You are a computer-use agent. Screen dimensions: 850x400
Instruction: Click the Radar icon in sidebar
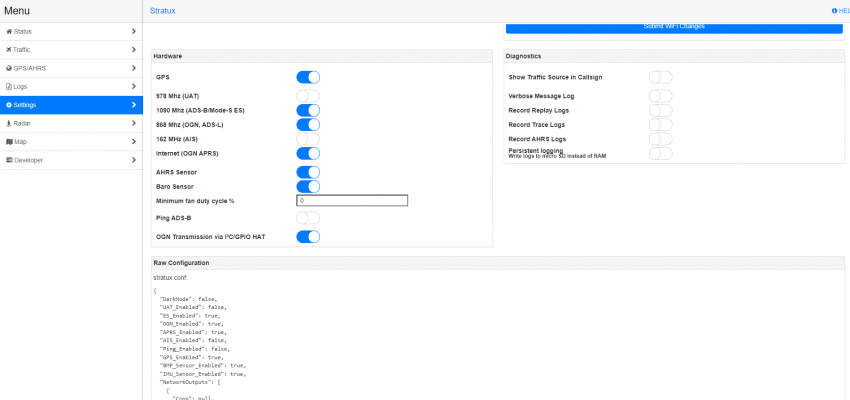pyautogui.click(x=9, y=124)
